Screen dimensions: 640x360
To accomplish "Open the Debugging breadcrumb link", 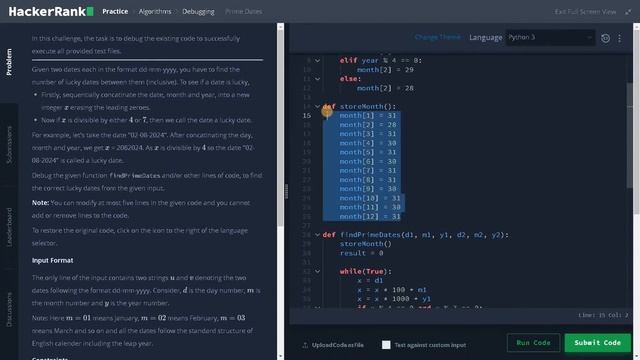I will [198, 11].
